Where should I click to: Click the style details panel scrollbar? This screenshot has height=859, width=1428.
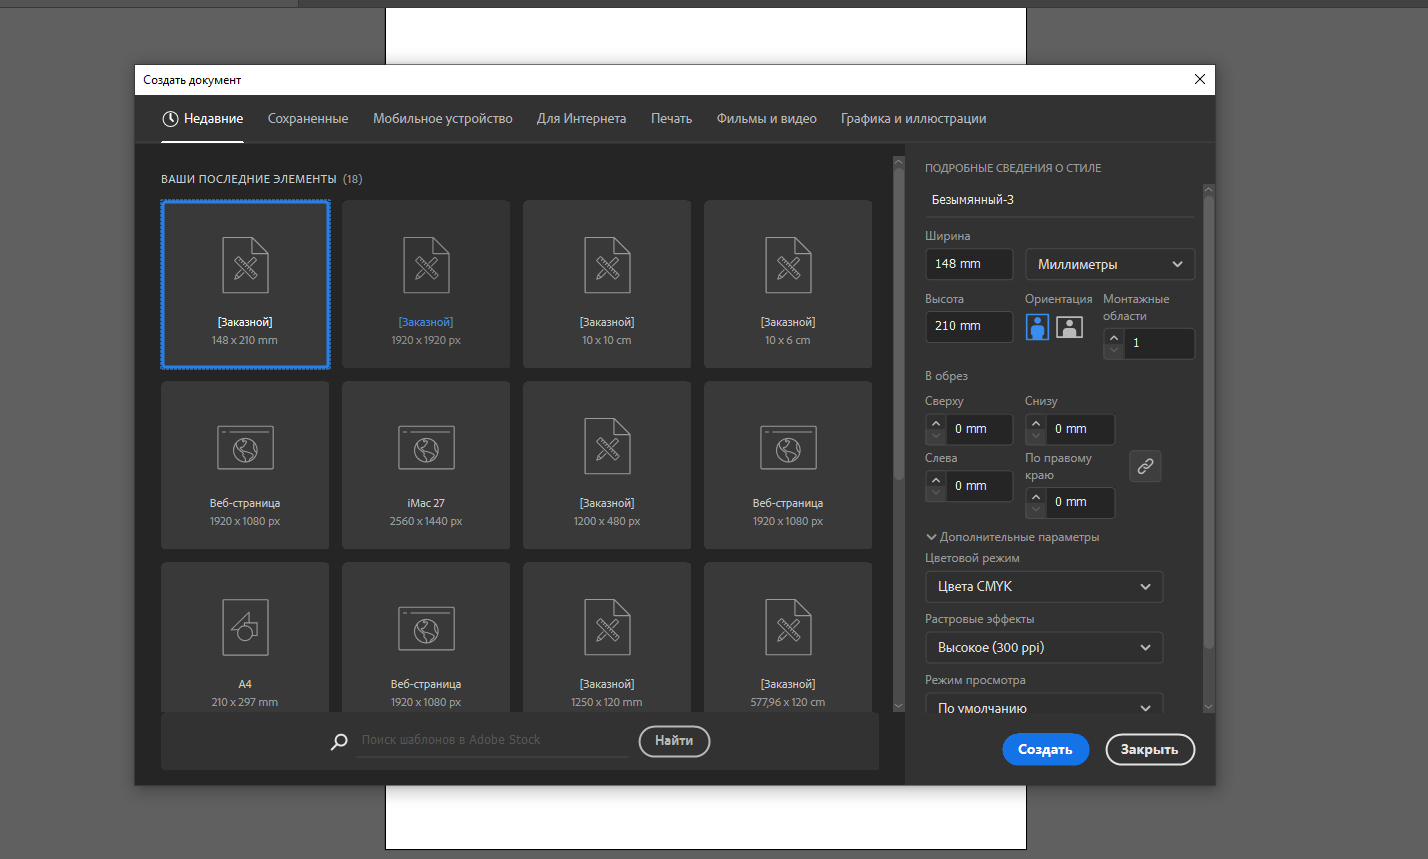coord(1208,420)
